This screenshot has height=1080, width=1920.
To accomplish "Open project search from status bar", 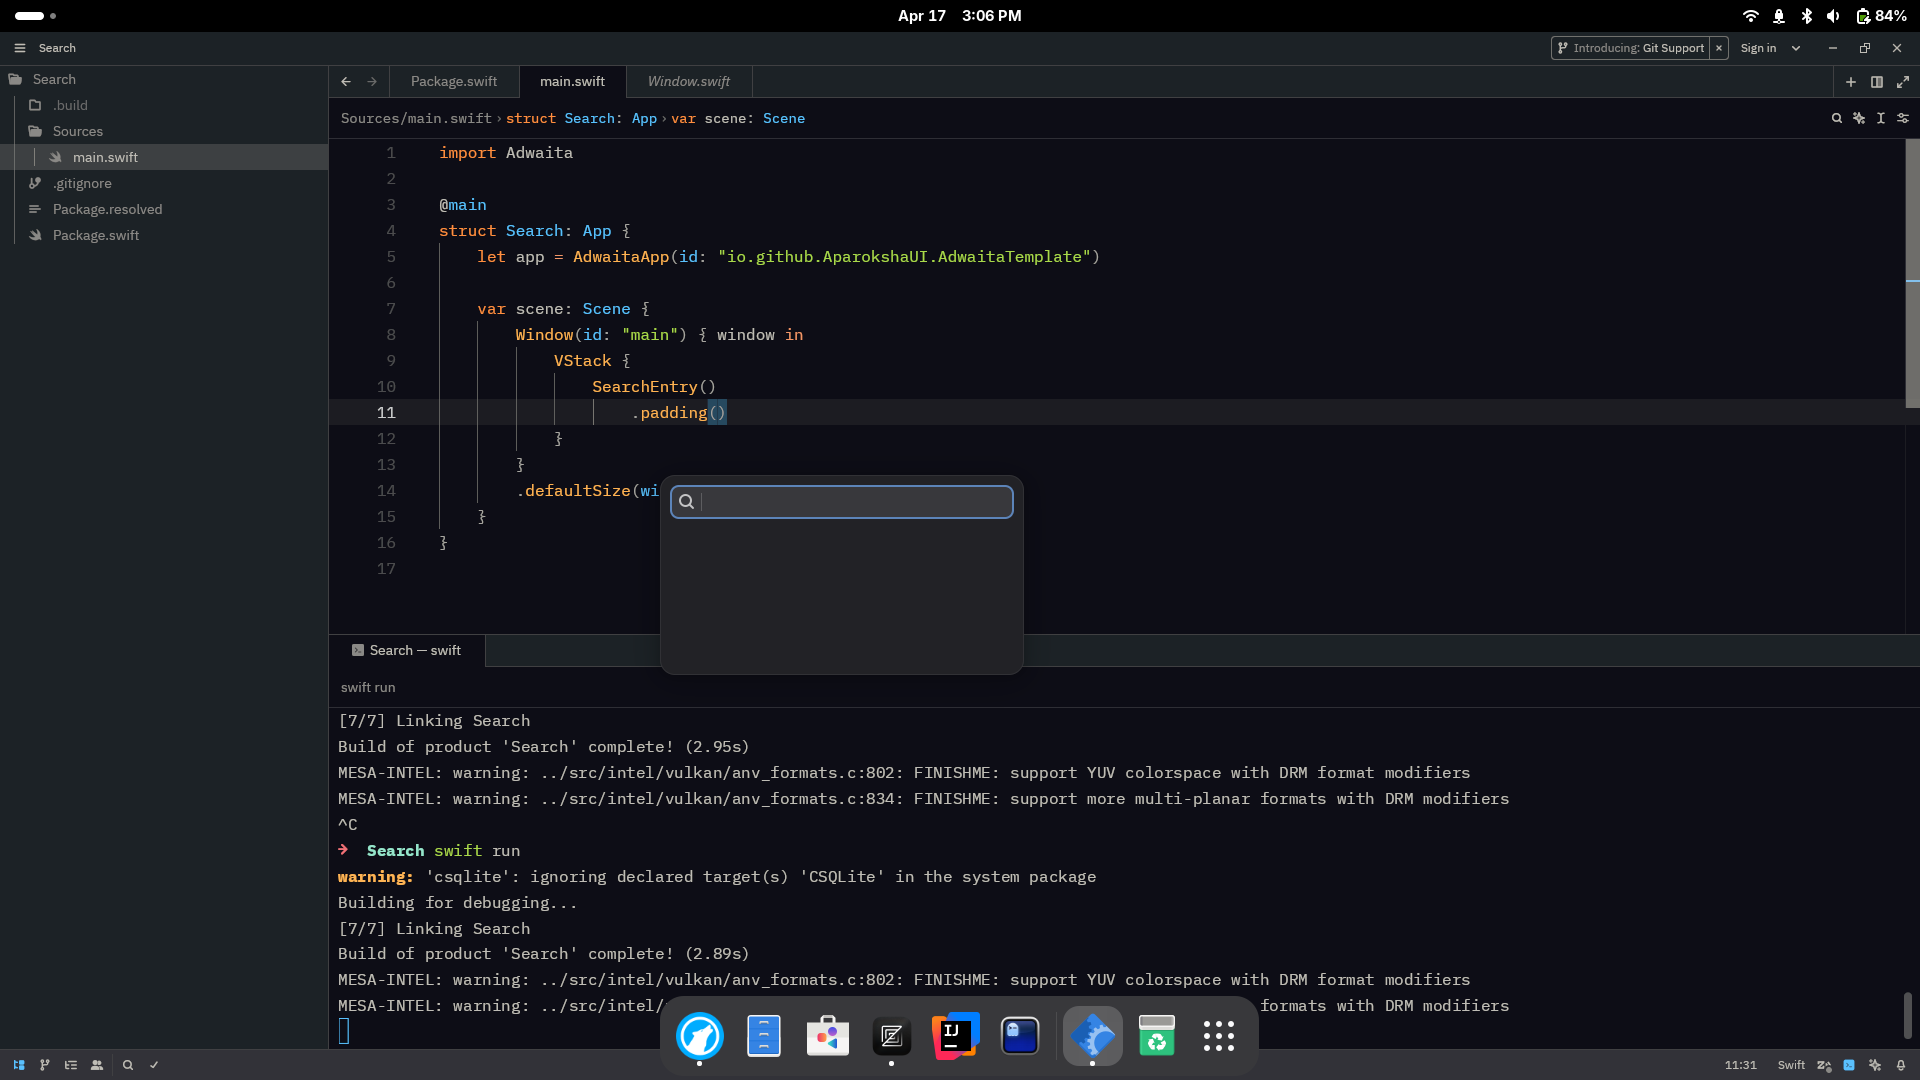I will click(x=128, y=1065).
